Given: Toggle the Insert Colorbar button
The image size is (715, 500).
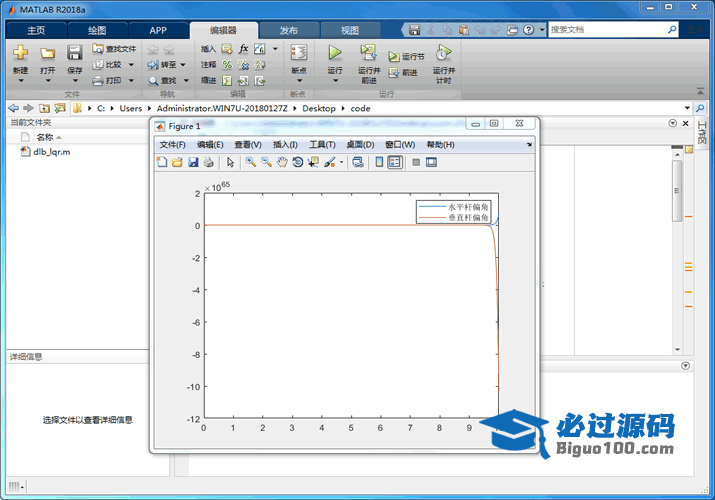Looking at the screenshot, I should pyautogui.click(x=379, y=162).
